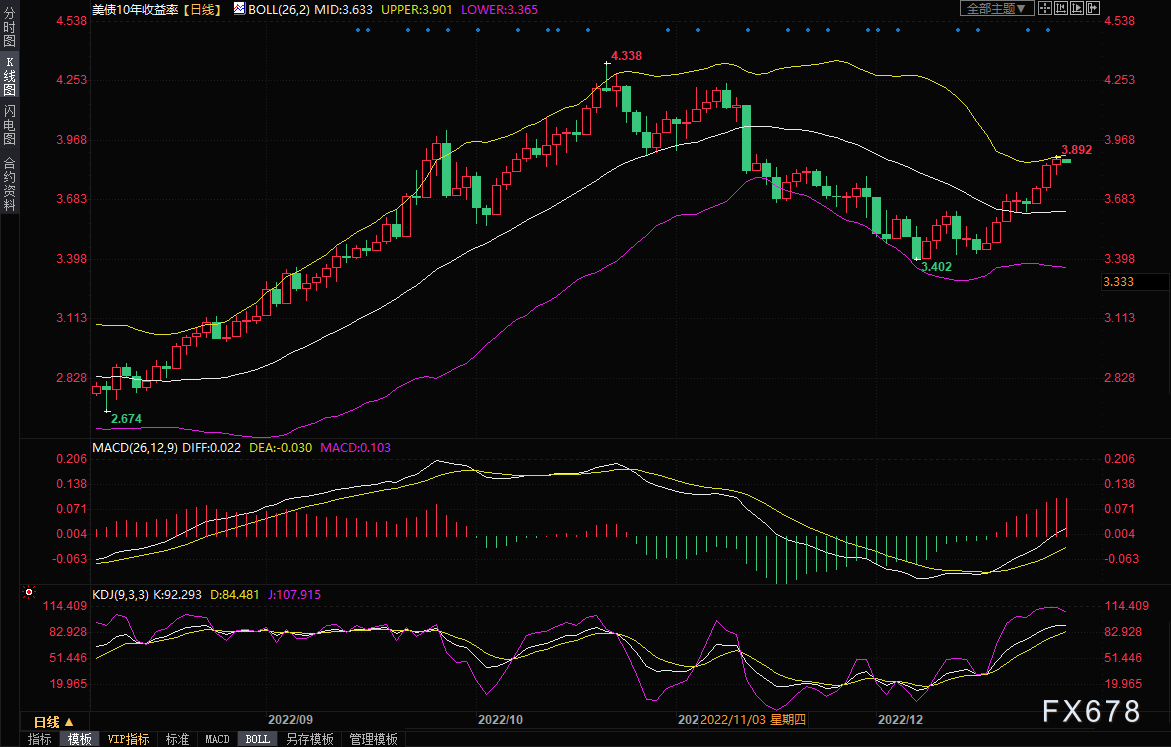
Task: Open 合约资料 in left sidebar
Action: (x=9, y=184)
